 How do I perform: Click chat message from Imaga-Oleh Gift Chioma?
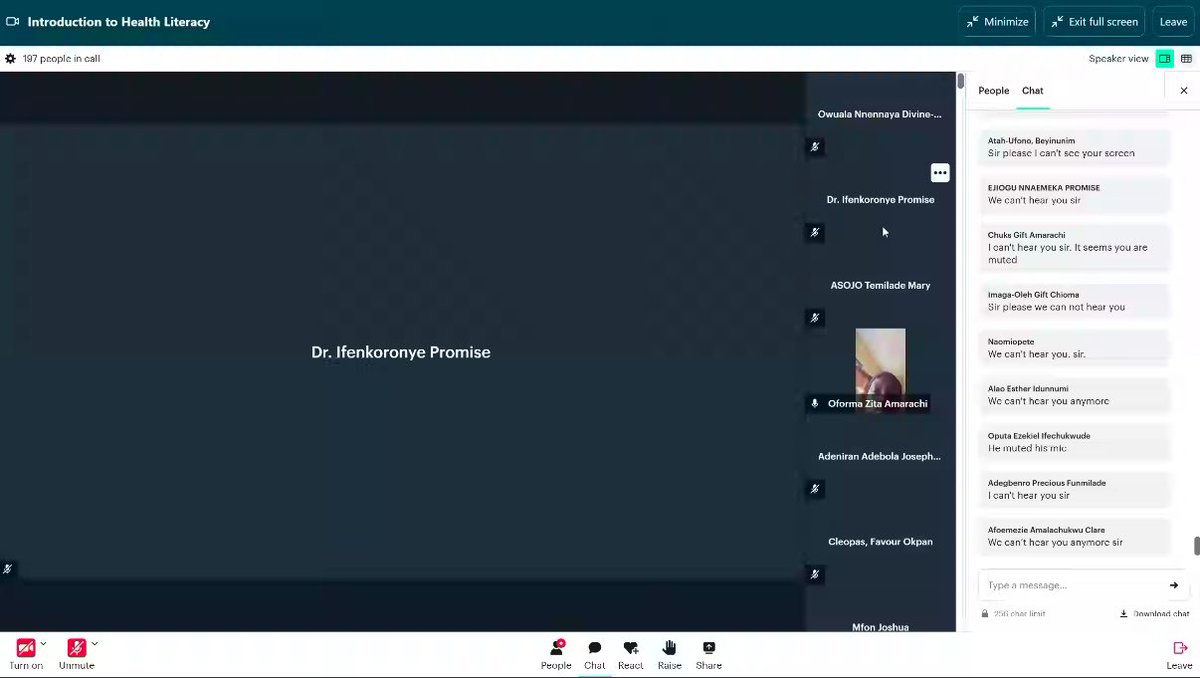tap(1074, 301)
